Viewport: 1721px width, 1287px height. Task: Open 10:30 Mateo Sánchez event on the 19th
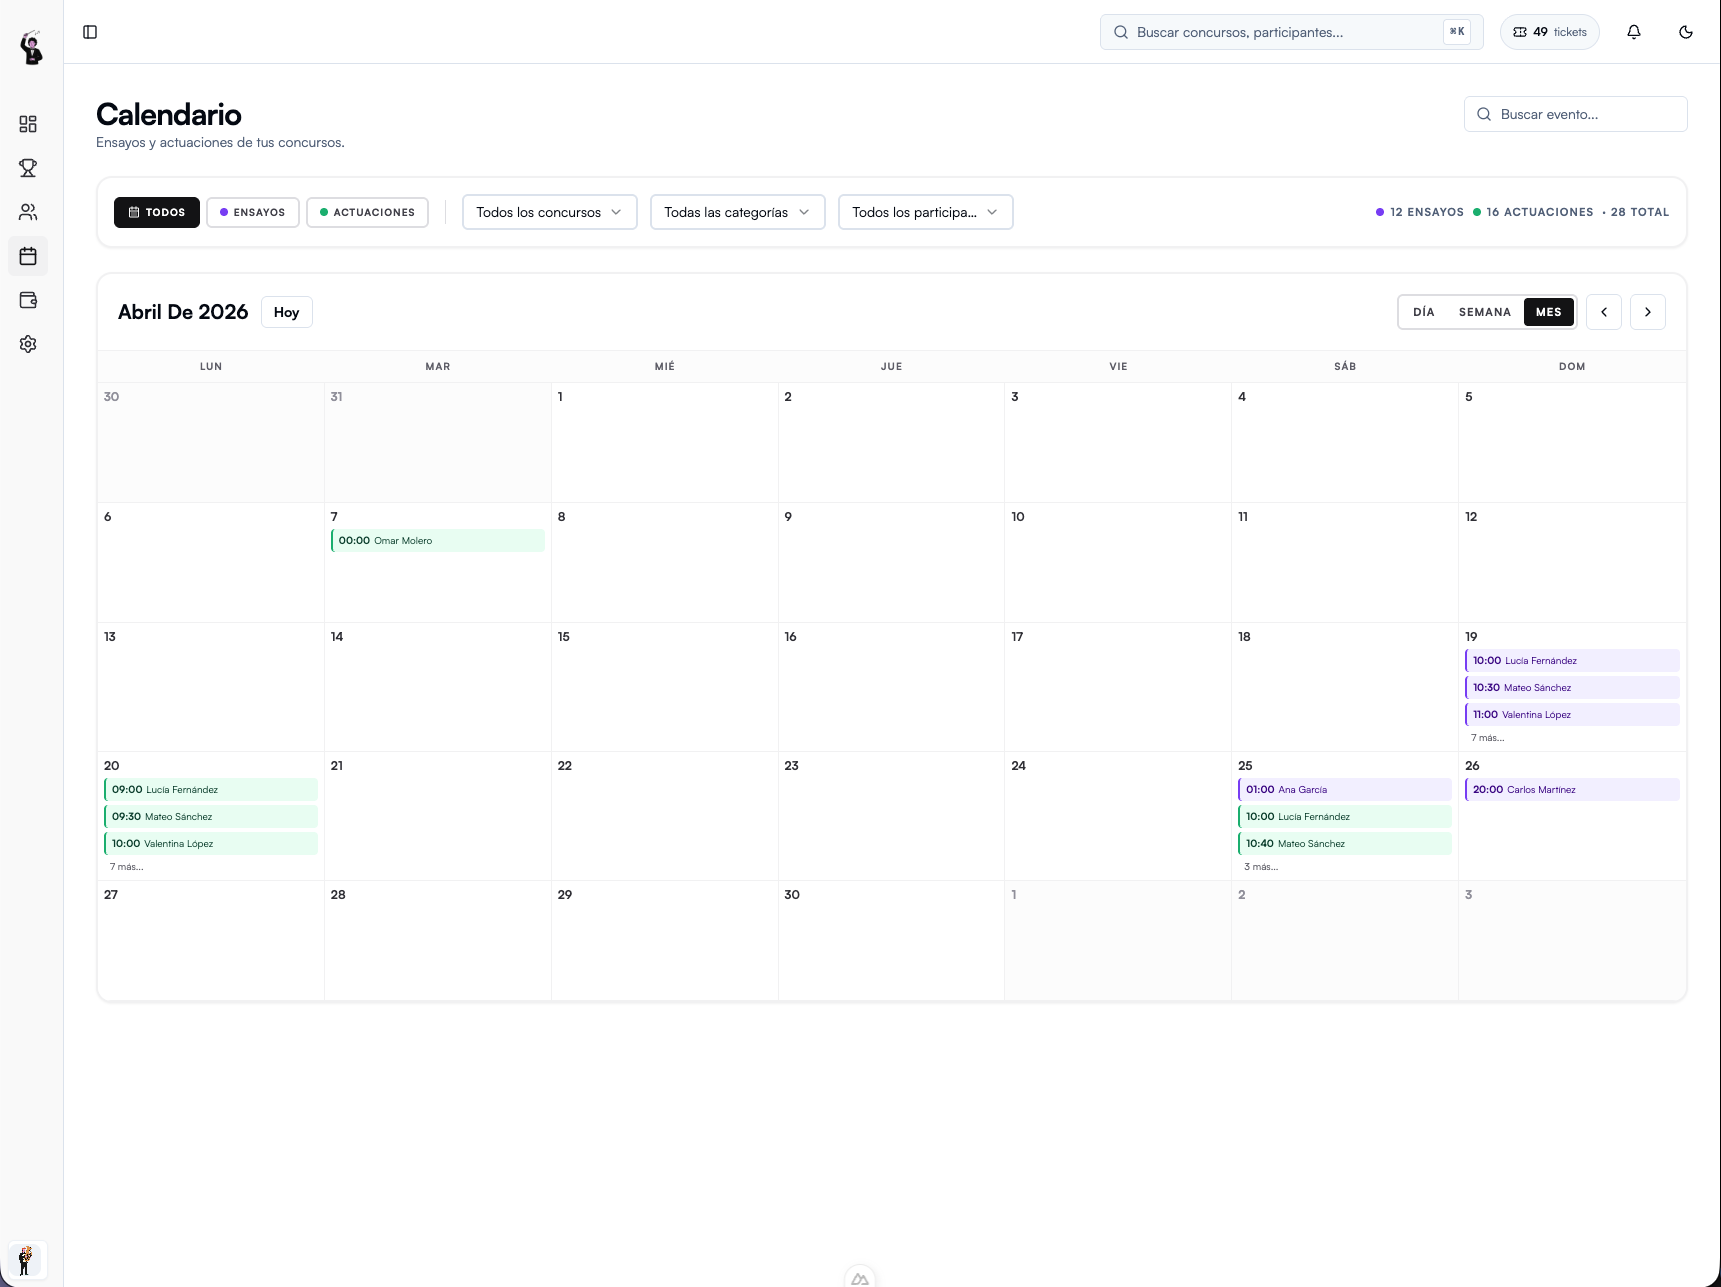tap(1572, 687)
